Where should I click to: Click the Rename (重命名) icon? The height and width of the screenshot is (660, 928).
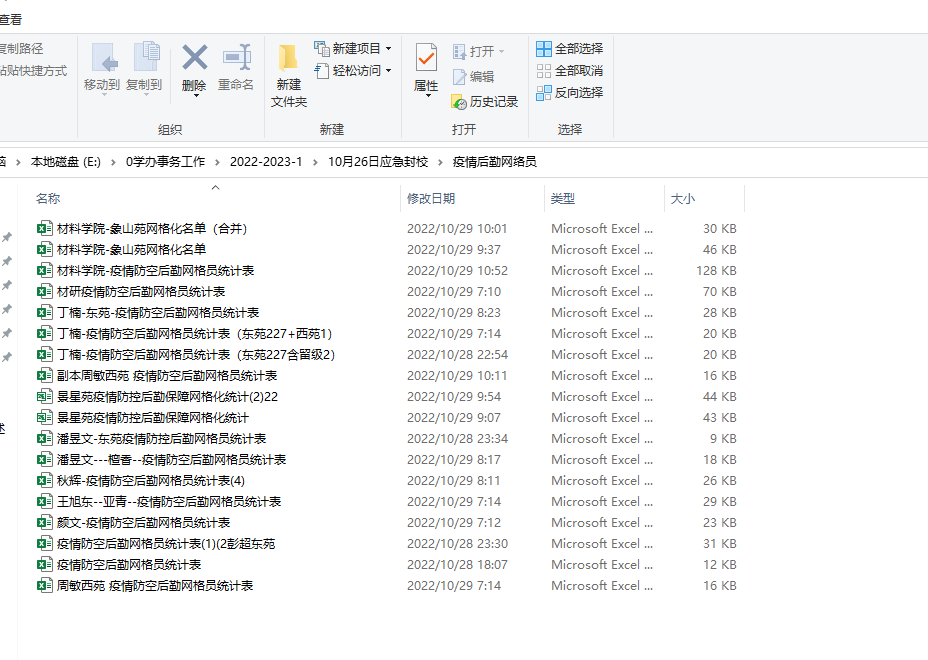[236, 59]
